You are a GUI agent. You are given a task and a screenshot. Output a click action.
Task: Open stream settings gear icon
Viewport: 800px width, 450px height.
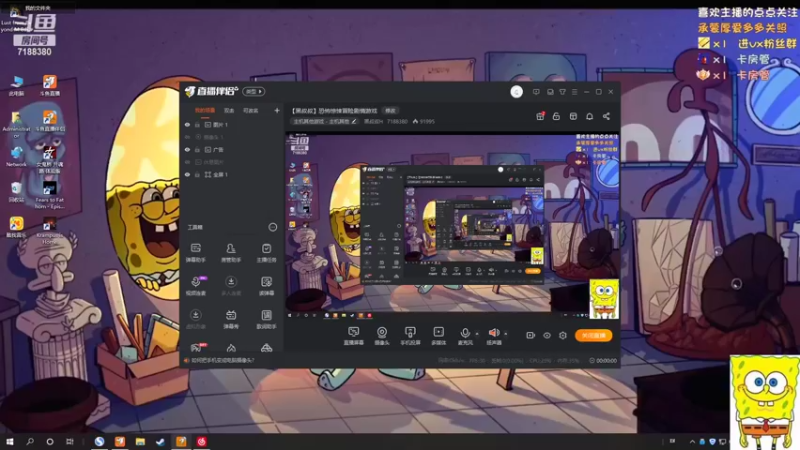tap(563, 335)
